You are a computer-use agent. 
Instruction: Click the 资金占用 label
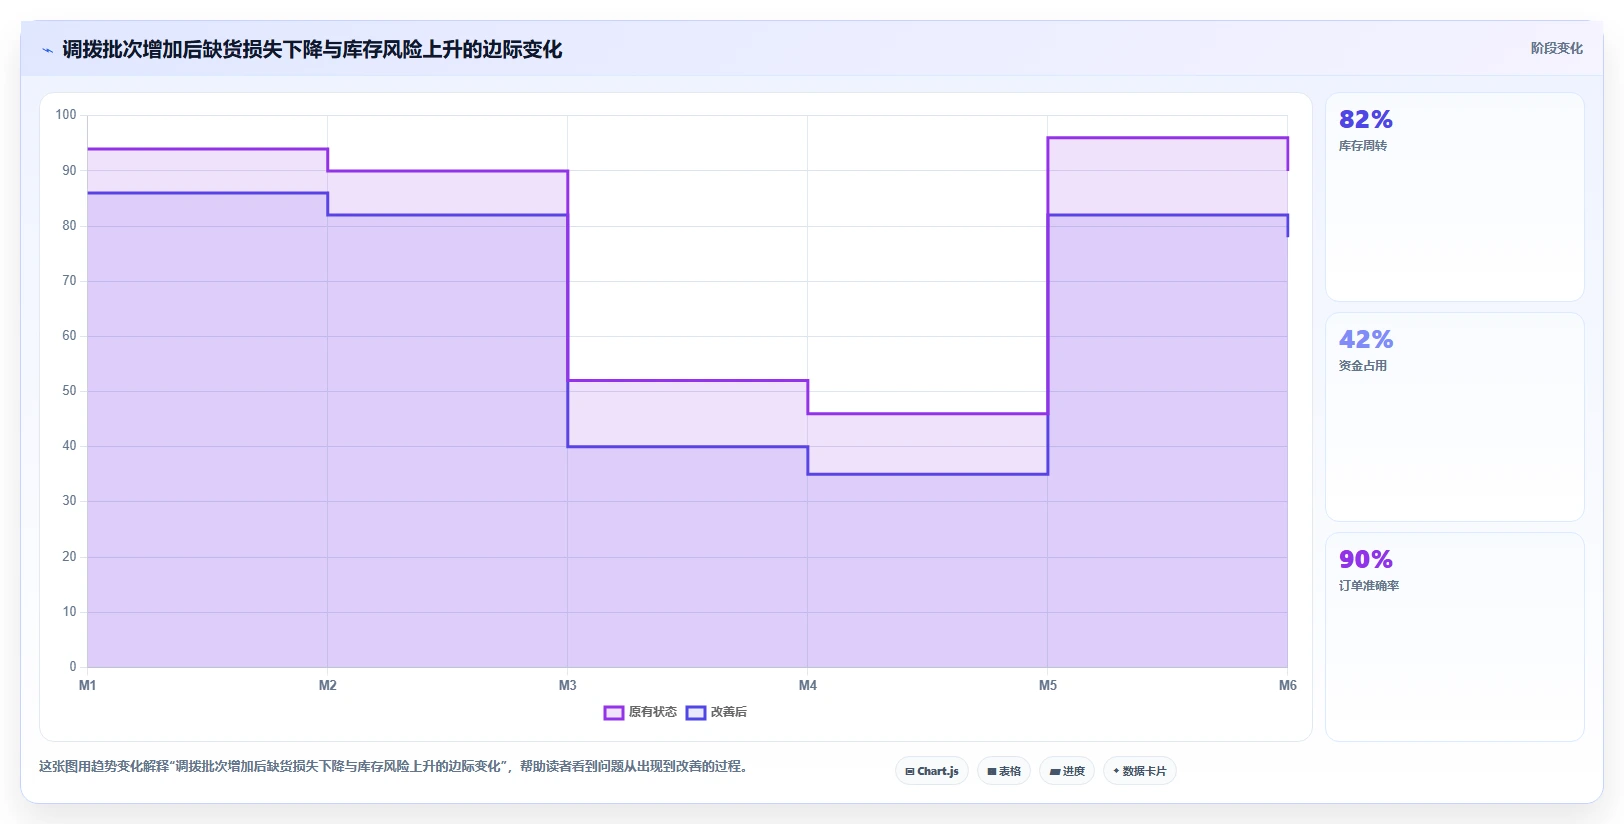(x=1363, y=366)
